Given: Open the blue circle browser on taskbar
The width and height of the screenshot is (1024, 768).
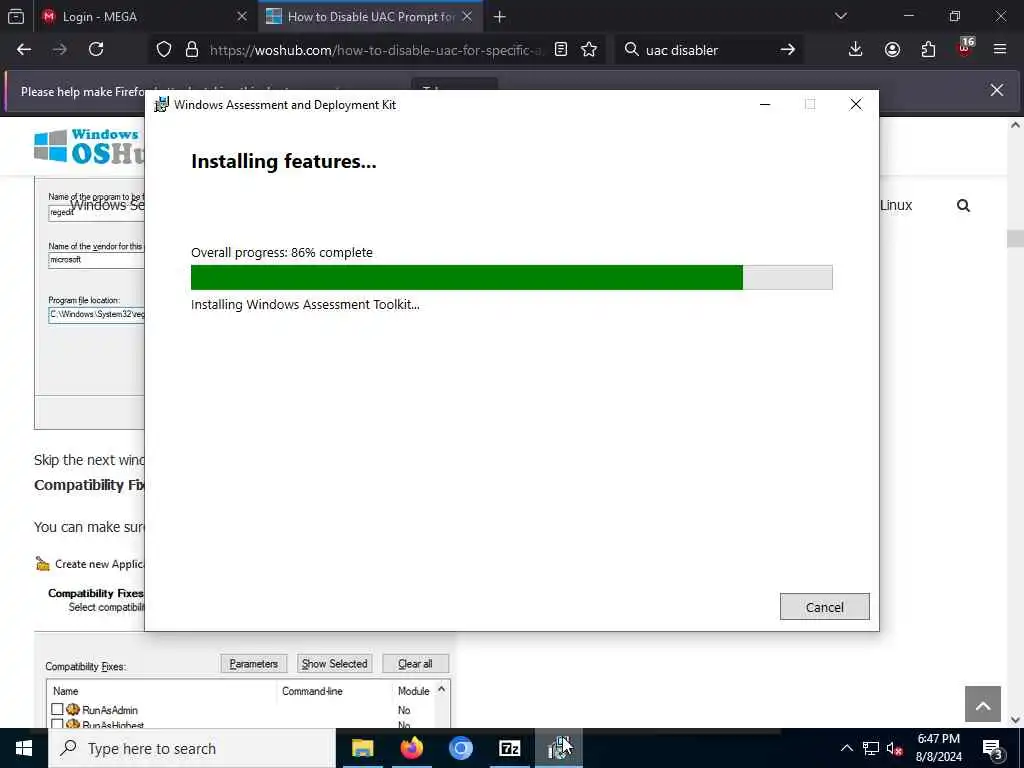Looking at the screenshot, I should coord(460,748).
